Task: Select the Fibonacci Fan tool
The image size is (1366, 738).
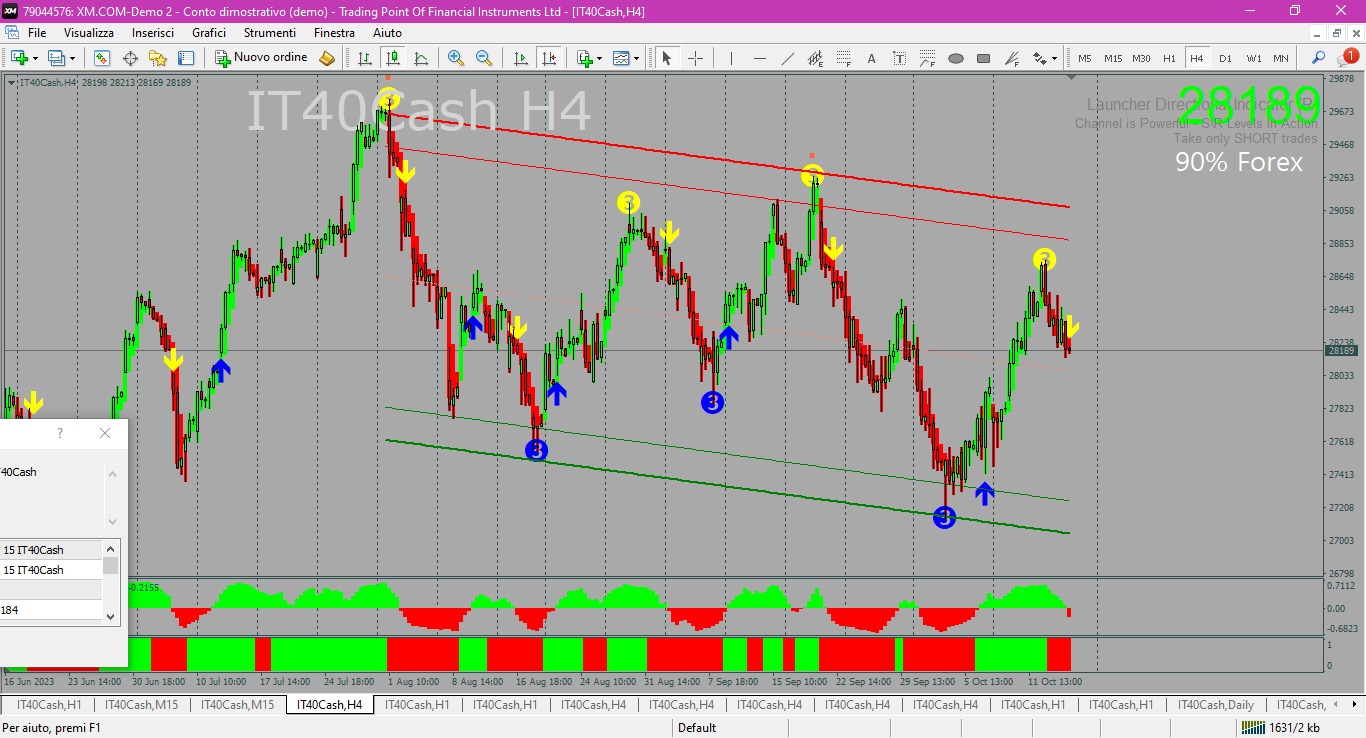Action: (x=1013, y=58)
